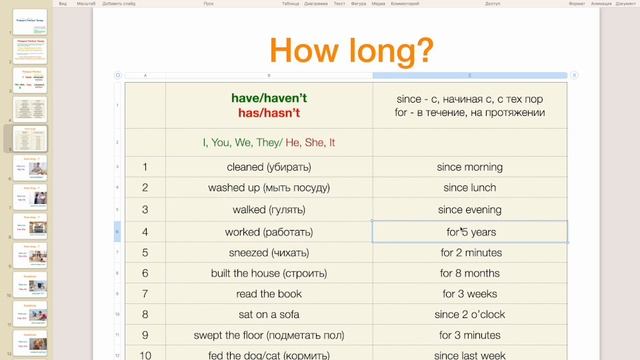Select highlighted column C header

tap(470, 76)
